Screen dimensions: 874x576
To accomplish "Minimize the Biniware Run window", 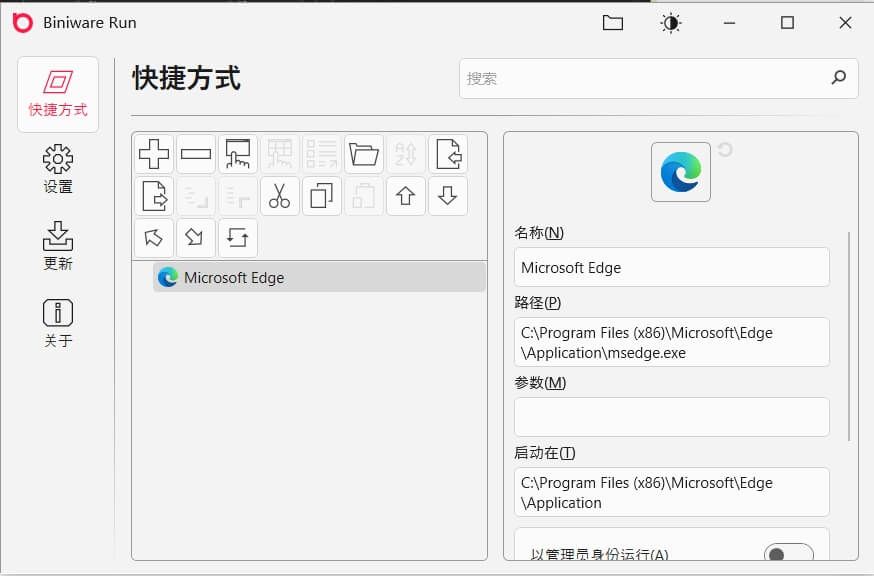I will pos(729,23).
